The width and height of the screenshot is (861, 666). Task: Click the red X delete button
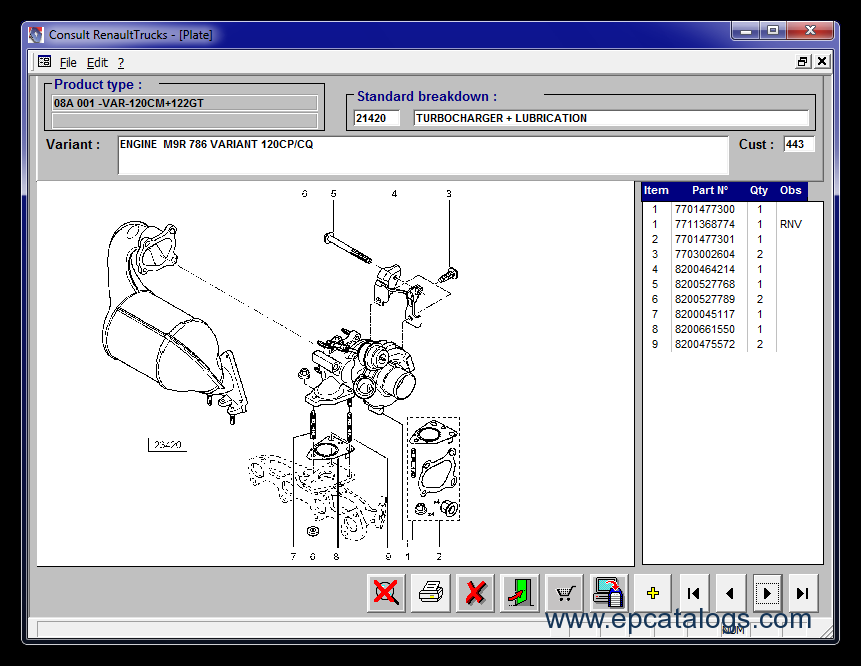475,593
